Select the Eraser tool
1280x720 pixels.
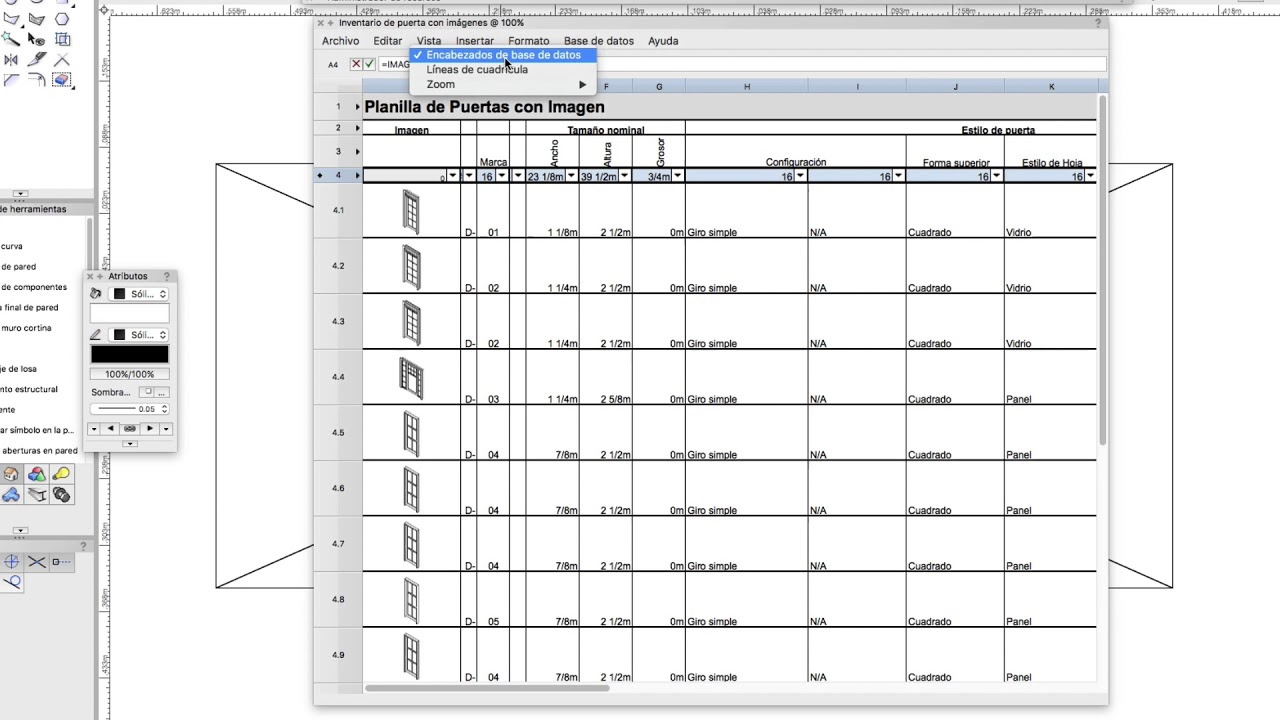[62, 80]
